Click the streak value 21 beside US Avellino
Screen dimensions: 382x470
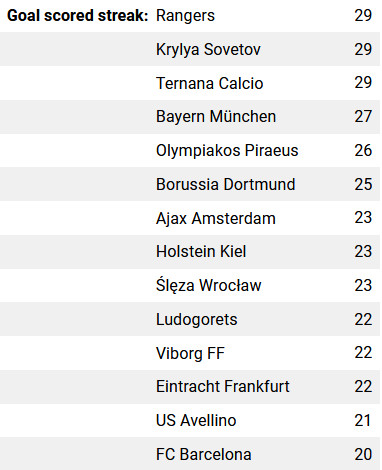pos(362,420)
